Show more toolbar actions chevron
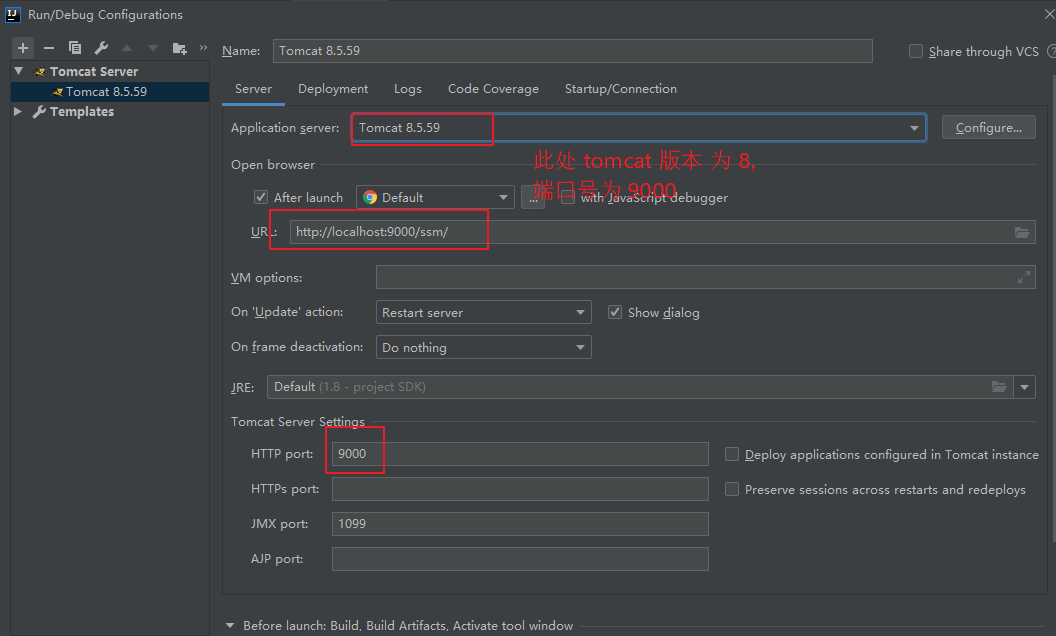 tap(203, 47)
